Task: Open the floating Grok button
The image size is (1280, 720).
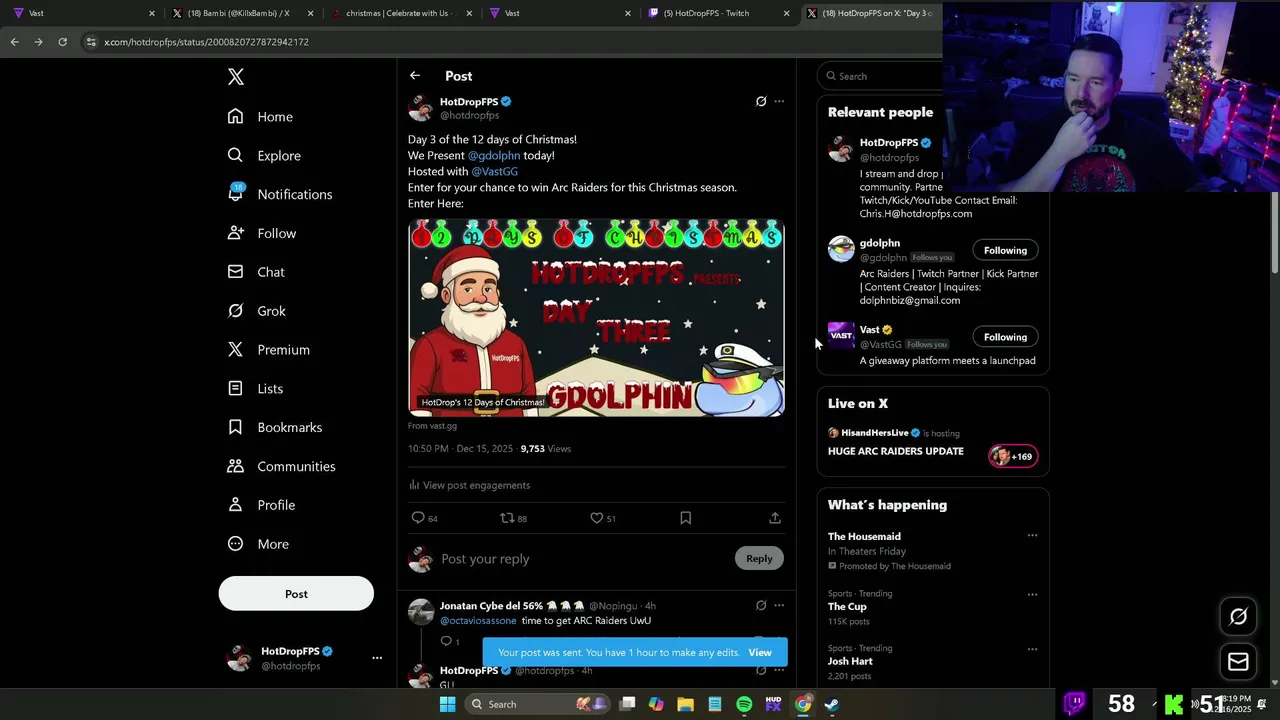Action: click(1238, 617)
